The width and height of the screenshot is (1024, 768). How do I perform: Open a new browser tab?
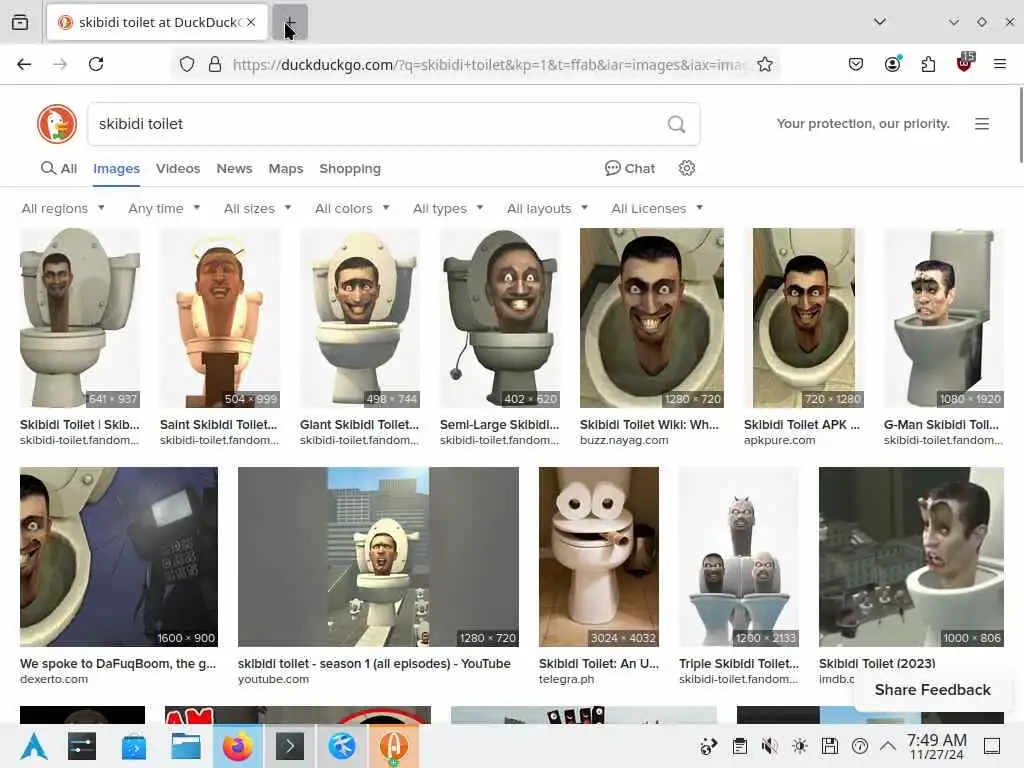(290, 22)
